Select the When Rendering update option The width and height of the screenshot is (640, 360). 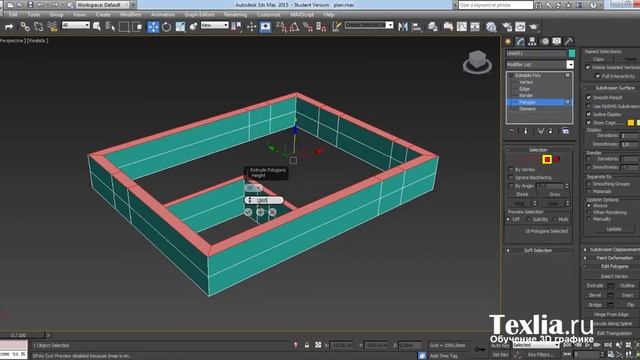tap(589, 212)
